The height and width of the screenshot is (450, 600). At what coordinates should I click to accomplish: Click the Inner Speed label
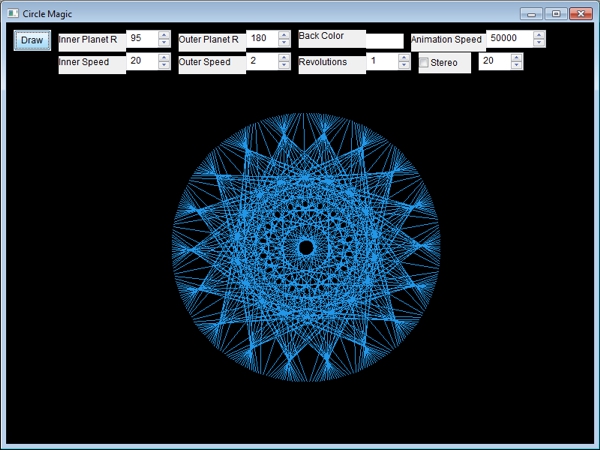(x=84, y=62)
